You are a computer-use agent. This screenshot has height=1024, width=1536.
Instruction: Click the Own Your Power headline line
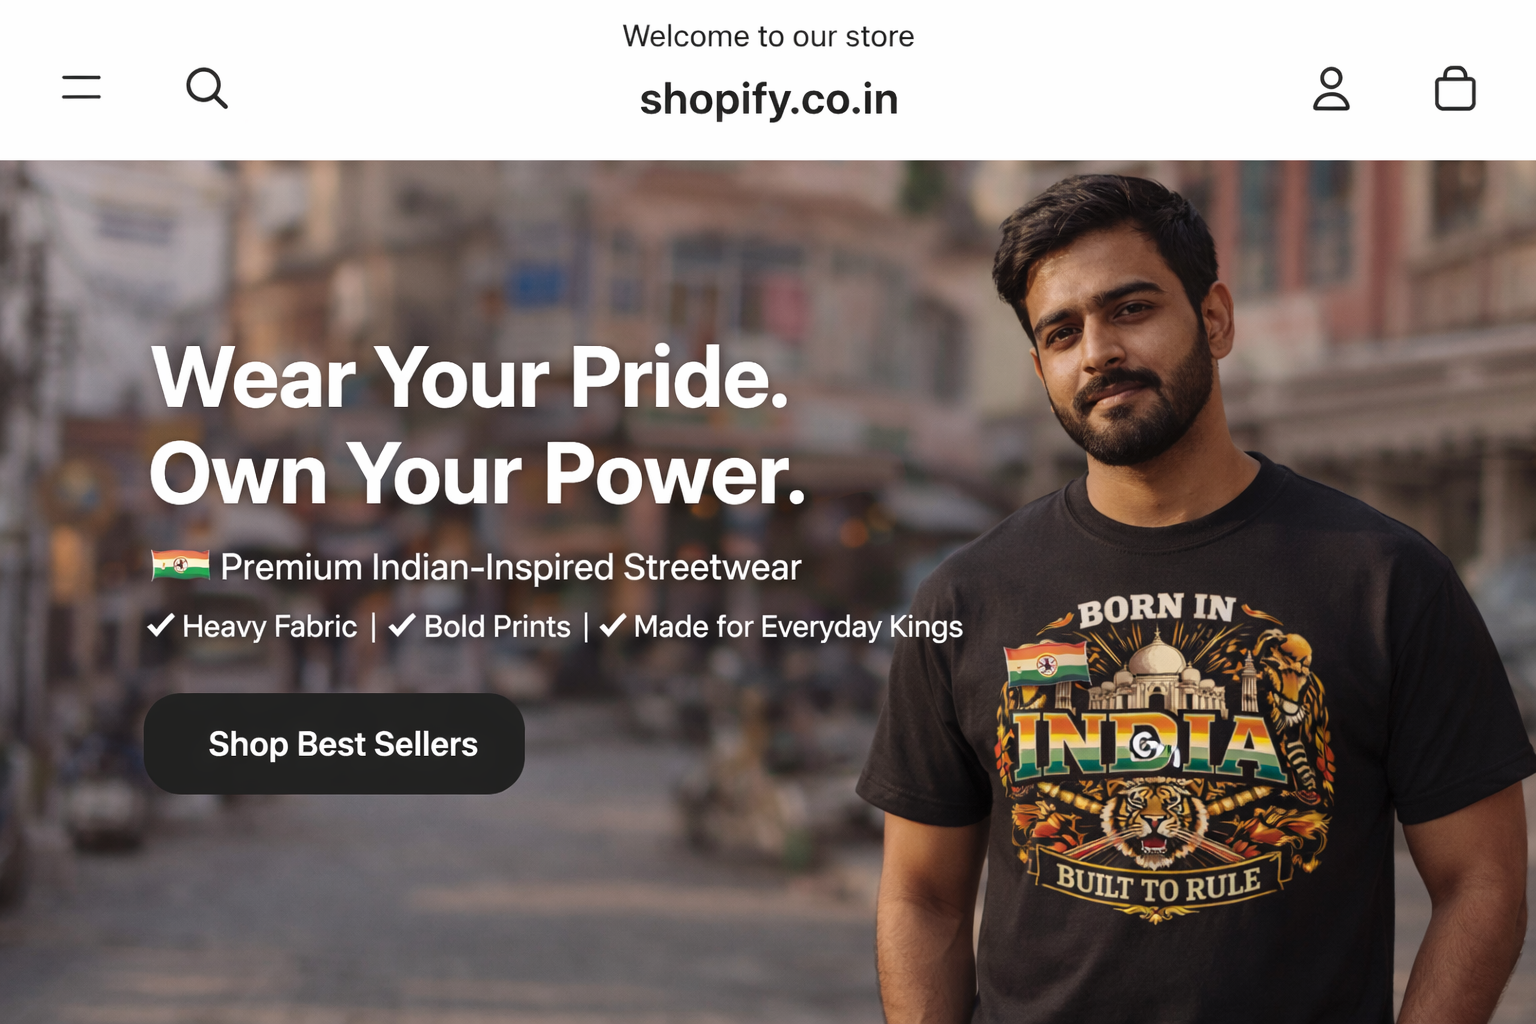[477, 474]
